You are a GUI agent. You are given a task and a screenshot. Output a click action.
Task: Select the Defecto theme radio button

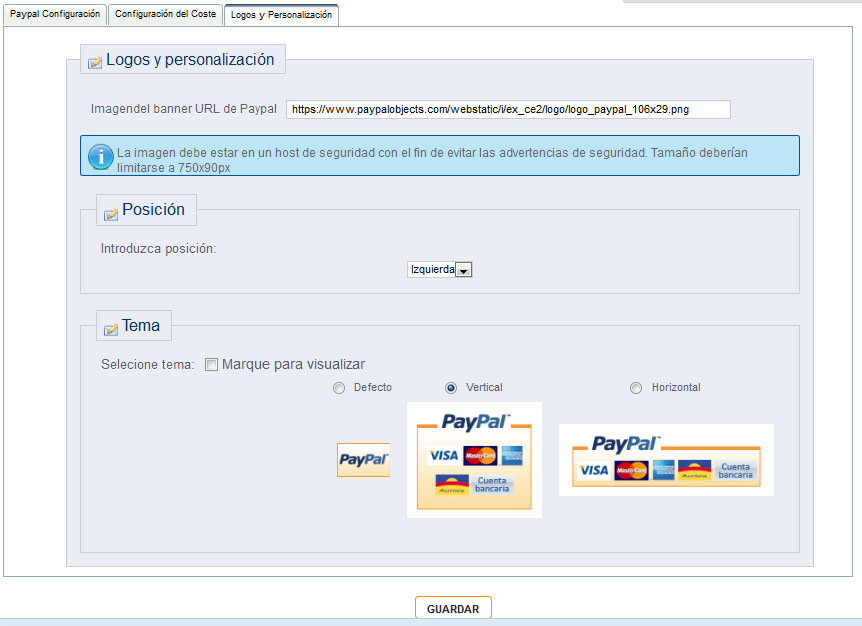[x=339, y=388]
